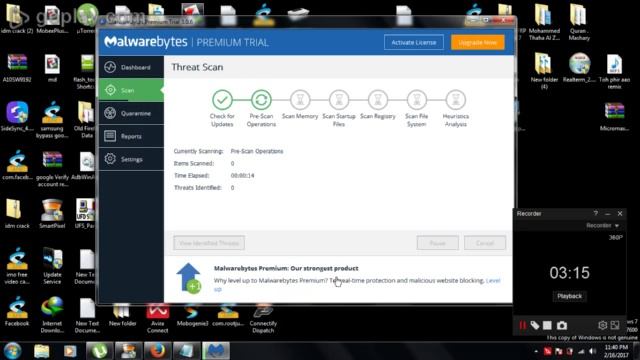Stop the recording in Recorder
640x360 pixels.
click(547, 325)
